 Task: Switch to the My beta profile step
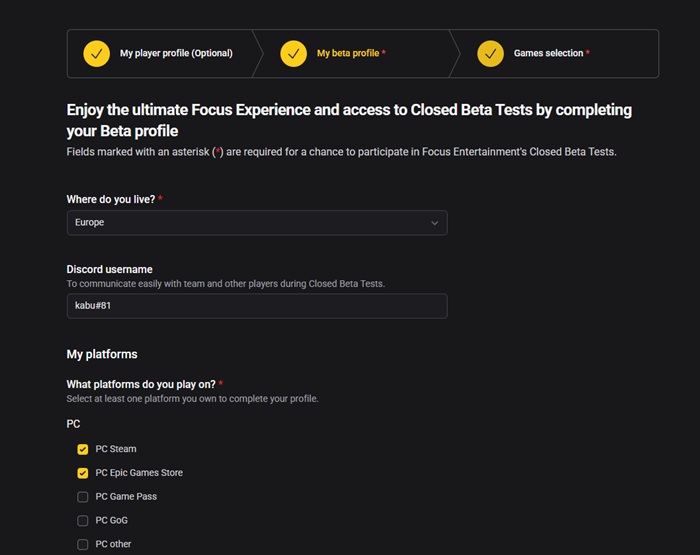tap(348, 53)
